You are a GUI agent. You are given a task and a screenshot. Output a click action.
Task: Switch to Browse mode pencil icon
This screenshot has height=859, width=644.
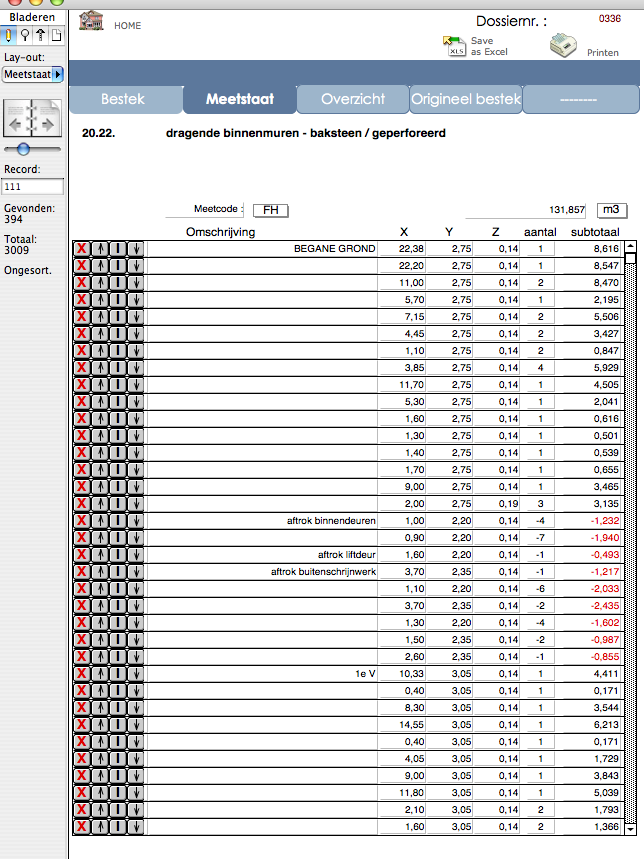tap(9, 35)
